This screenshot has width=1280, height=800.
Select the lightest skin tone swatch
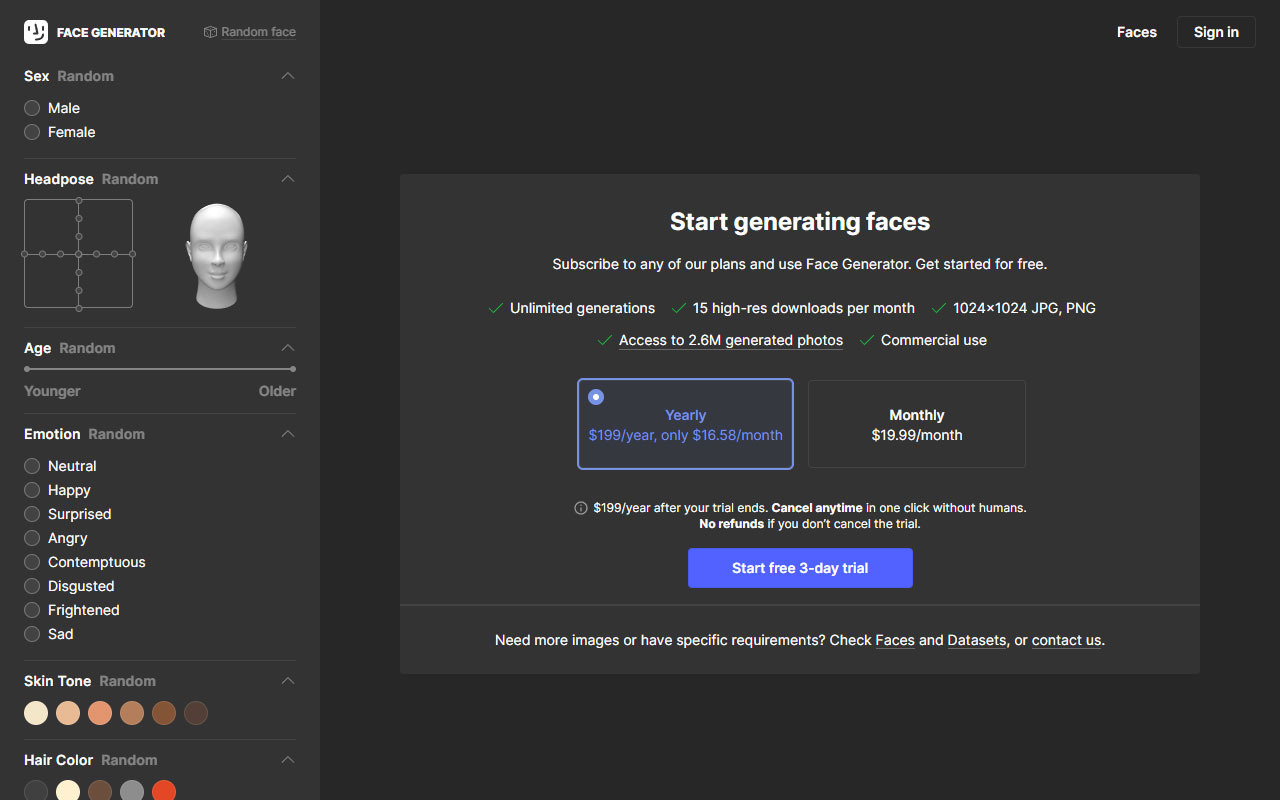[36, 713]
